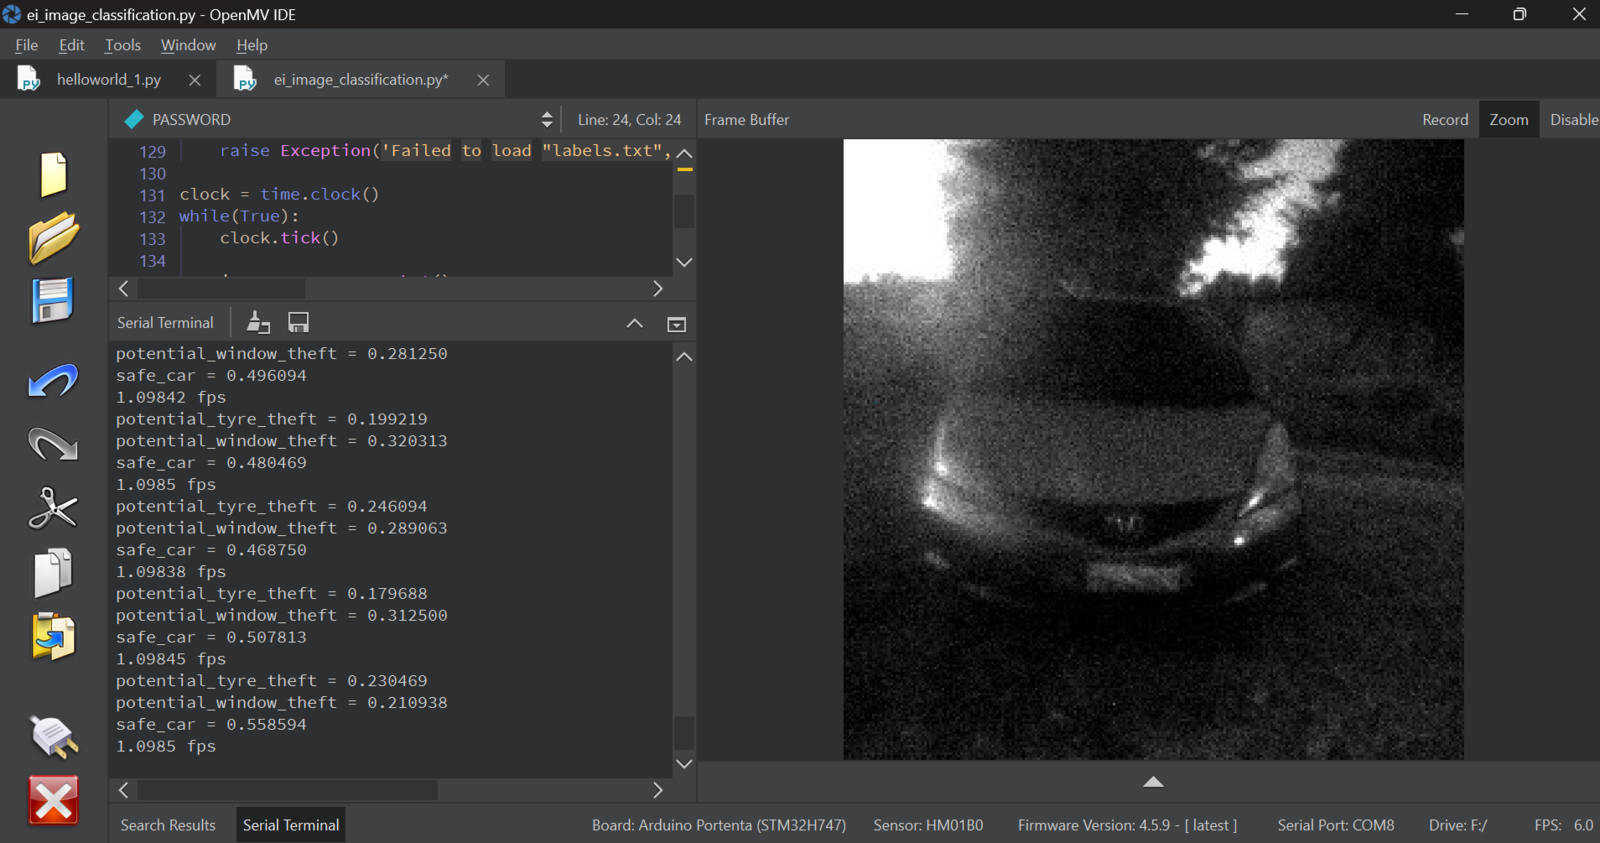Click the blue Undo arrow icon

click(53, 381)
